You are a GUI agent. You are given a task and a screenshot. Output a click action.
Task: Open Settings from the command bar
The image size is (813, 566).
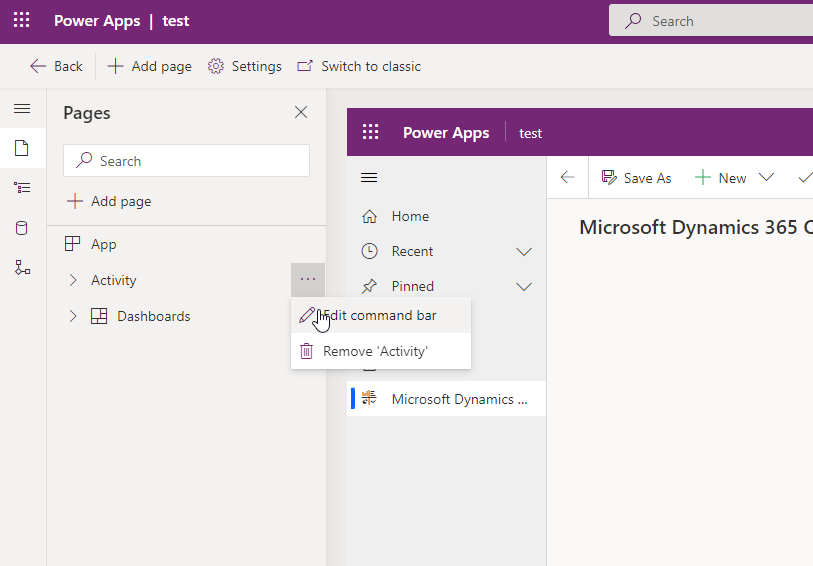coord(244,66)
